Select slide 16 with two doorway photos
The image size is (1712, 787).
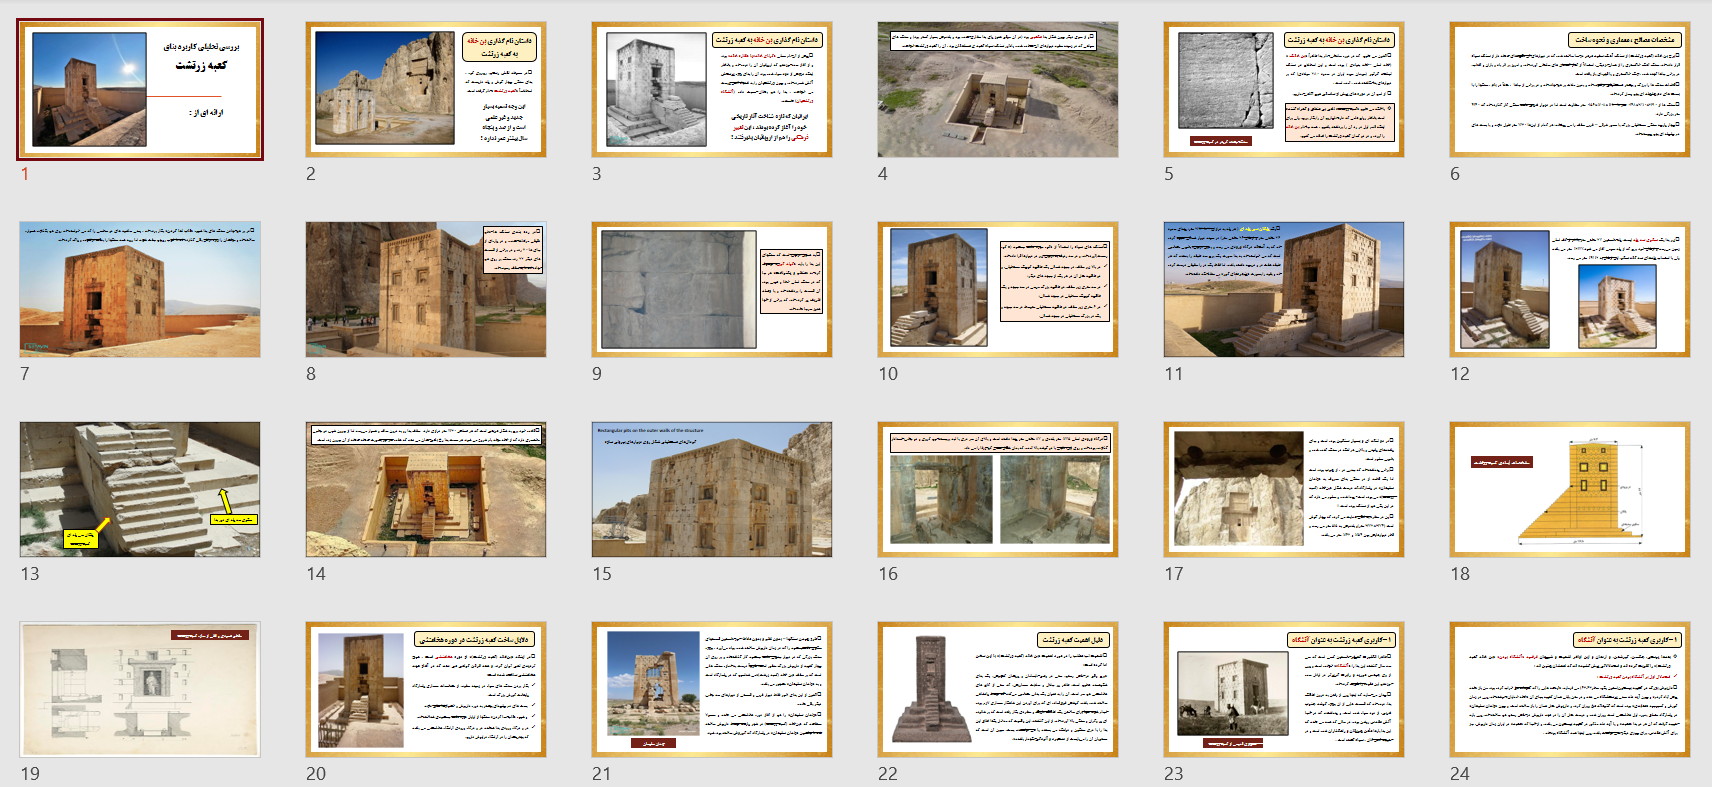click(998, 489)
